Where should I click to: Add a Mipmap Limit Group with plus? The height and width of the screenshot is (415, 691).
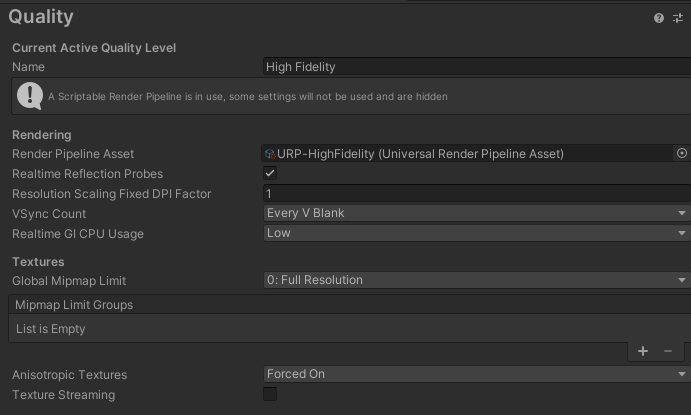(x=643, y=351)
